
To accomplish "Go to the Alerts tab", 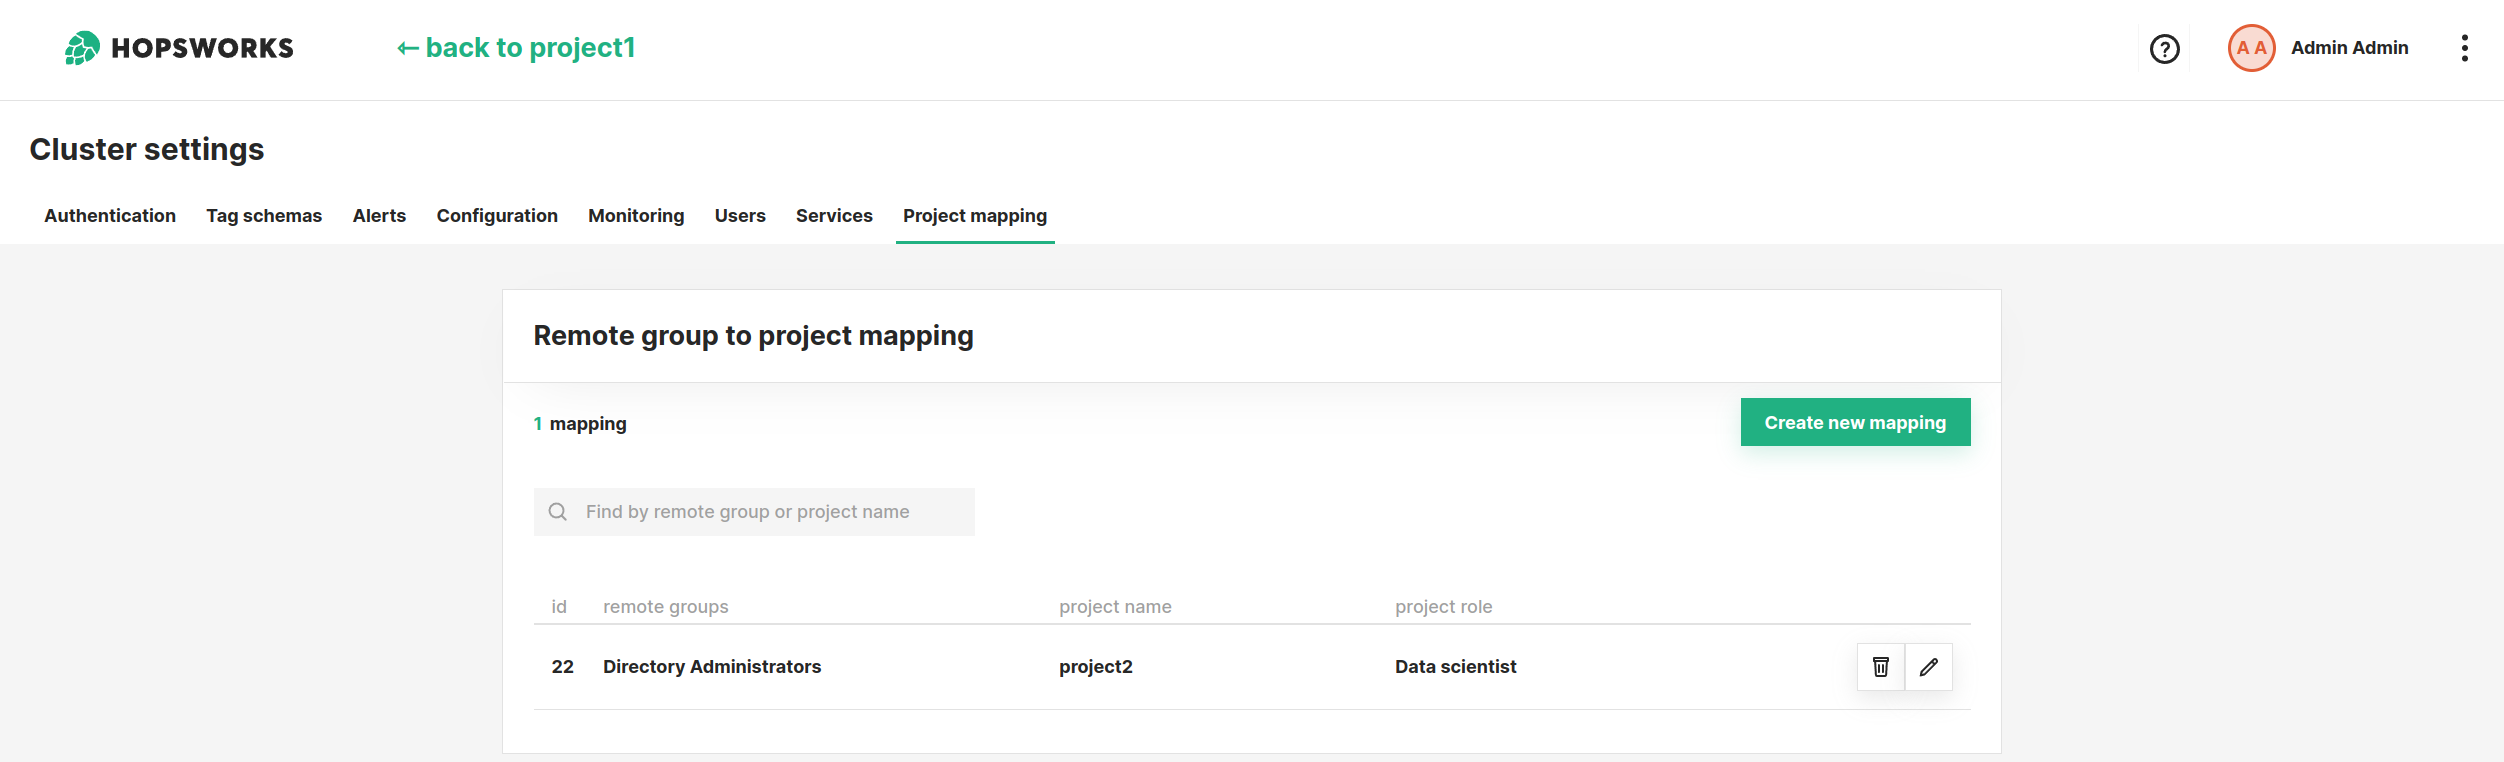I will [379, 216].
